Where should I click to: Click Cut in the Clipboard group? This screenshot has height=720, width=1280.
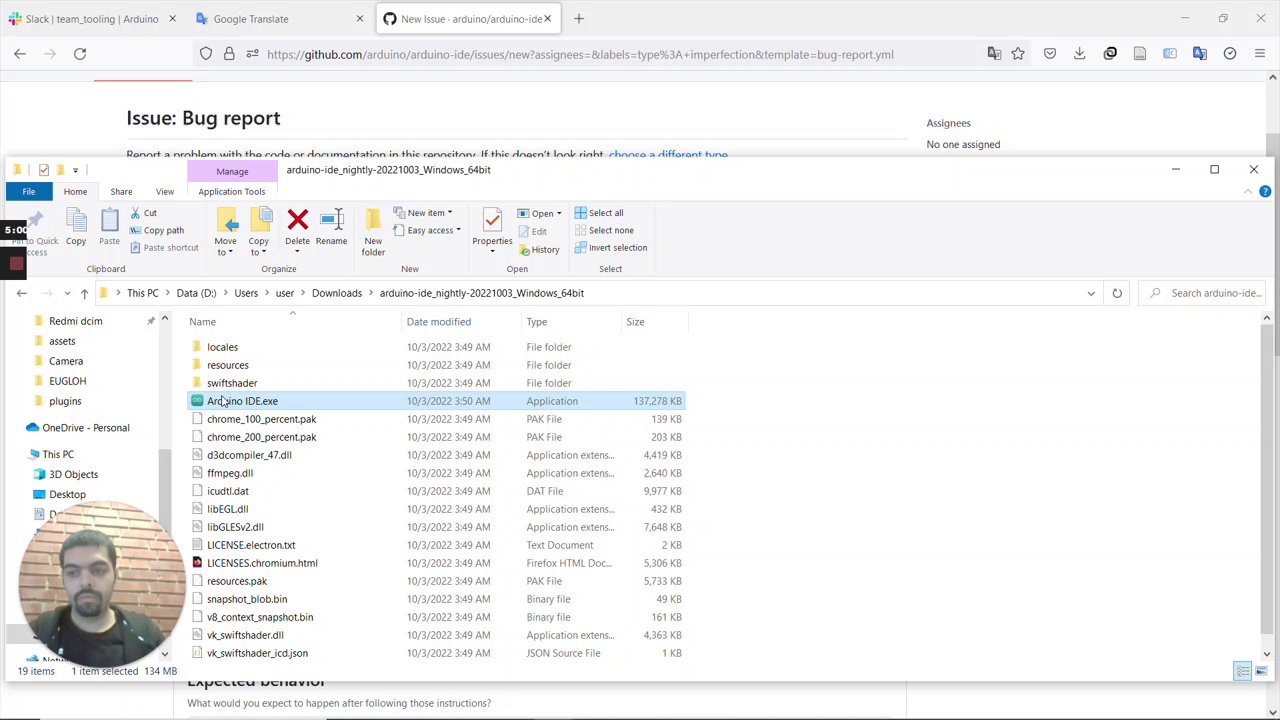142,213
